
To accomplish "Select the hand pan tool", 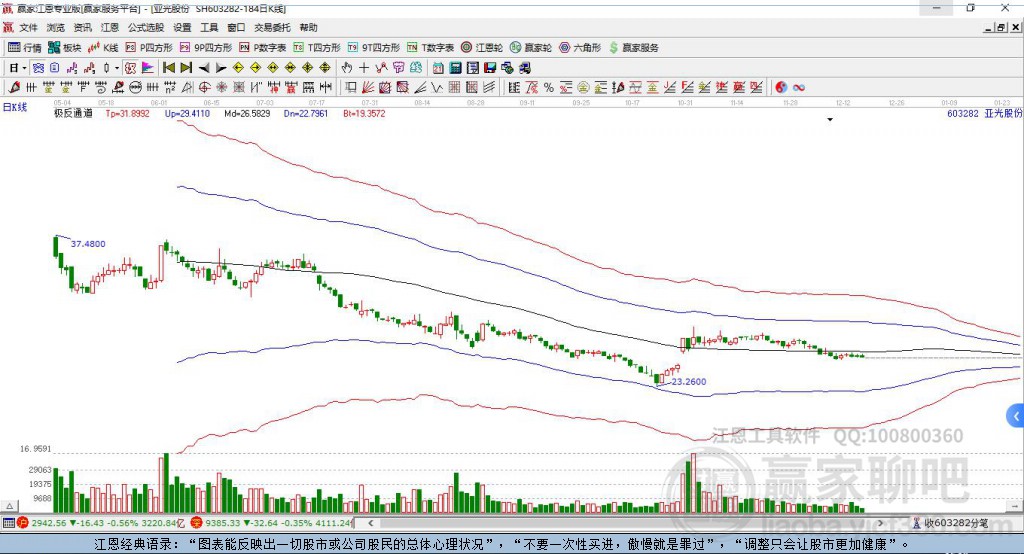I will [x=347, y=68].
